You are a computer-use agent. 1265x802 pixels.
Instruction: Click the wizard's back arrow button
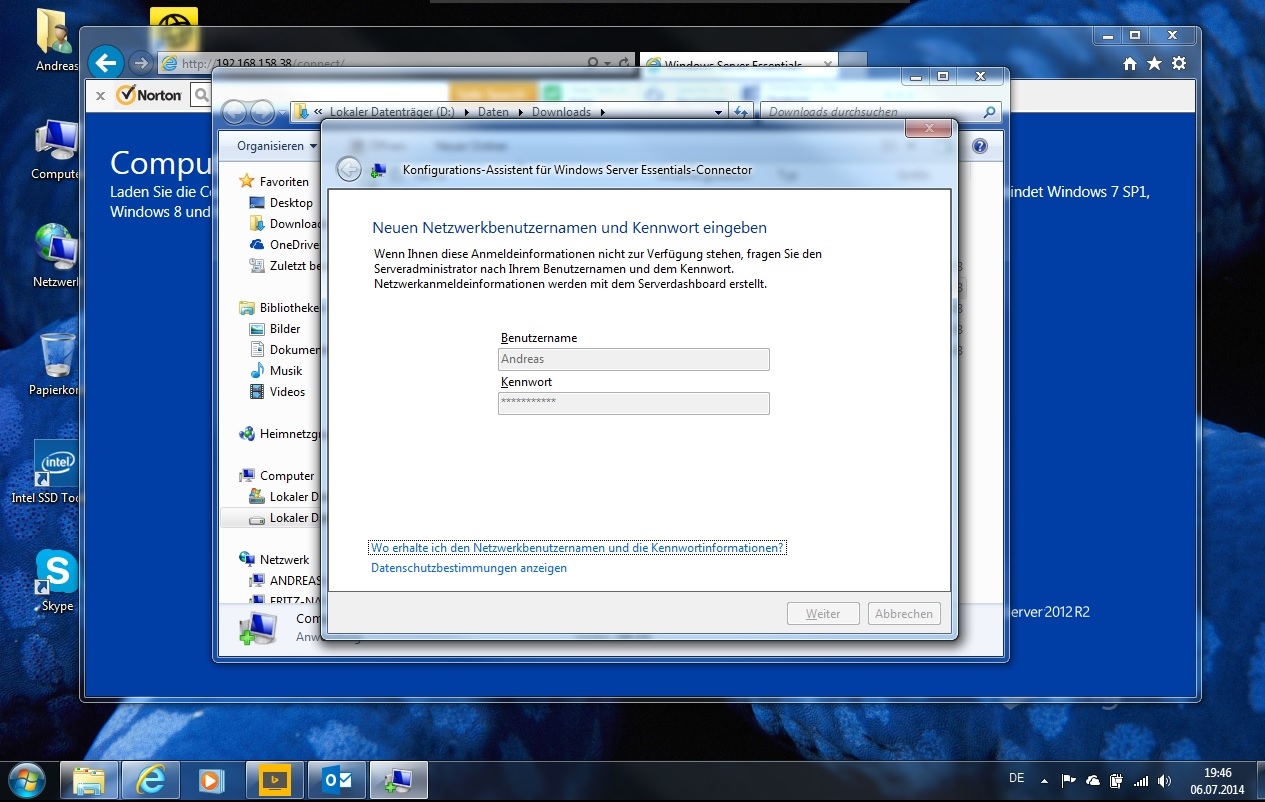coord(348,169)
